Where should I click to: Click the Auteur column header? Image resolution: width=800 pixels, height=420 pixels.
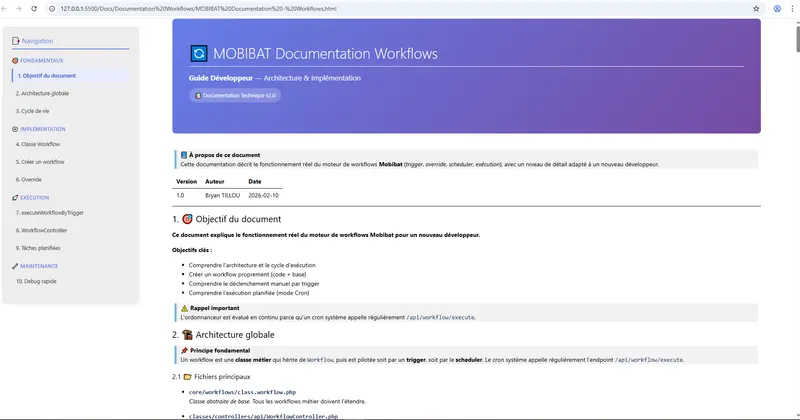click(215, 181)
